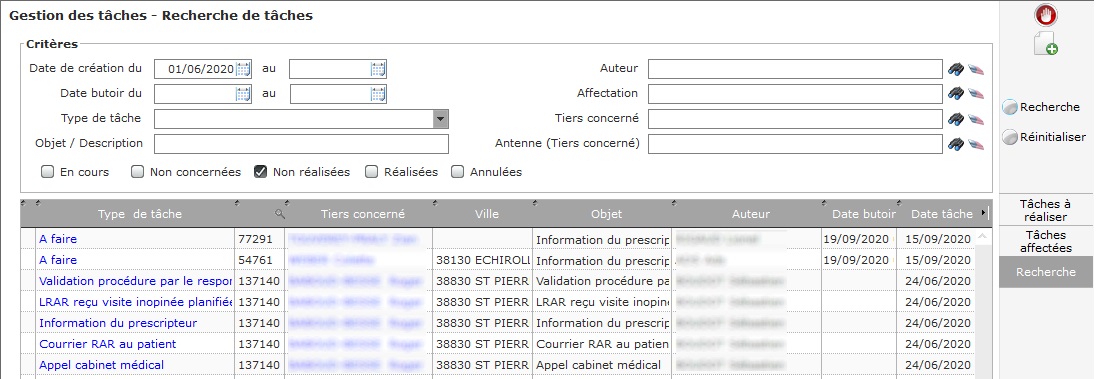Click the Ville column header
1096x379 pixels.
coord(486,214)
